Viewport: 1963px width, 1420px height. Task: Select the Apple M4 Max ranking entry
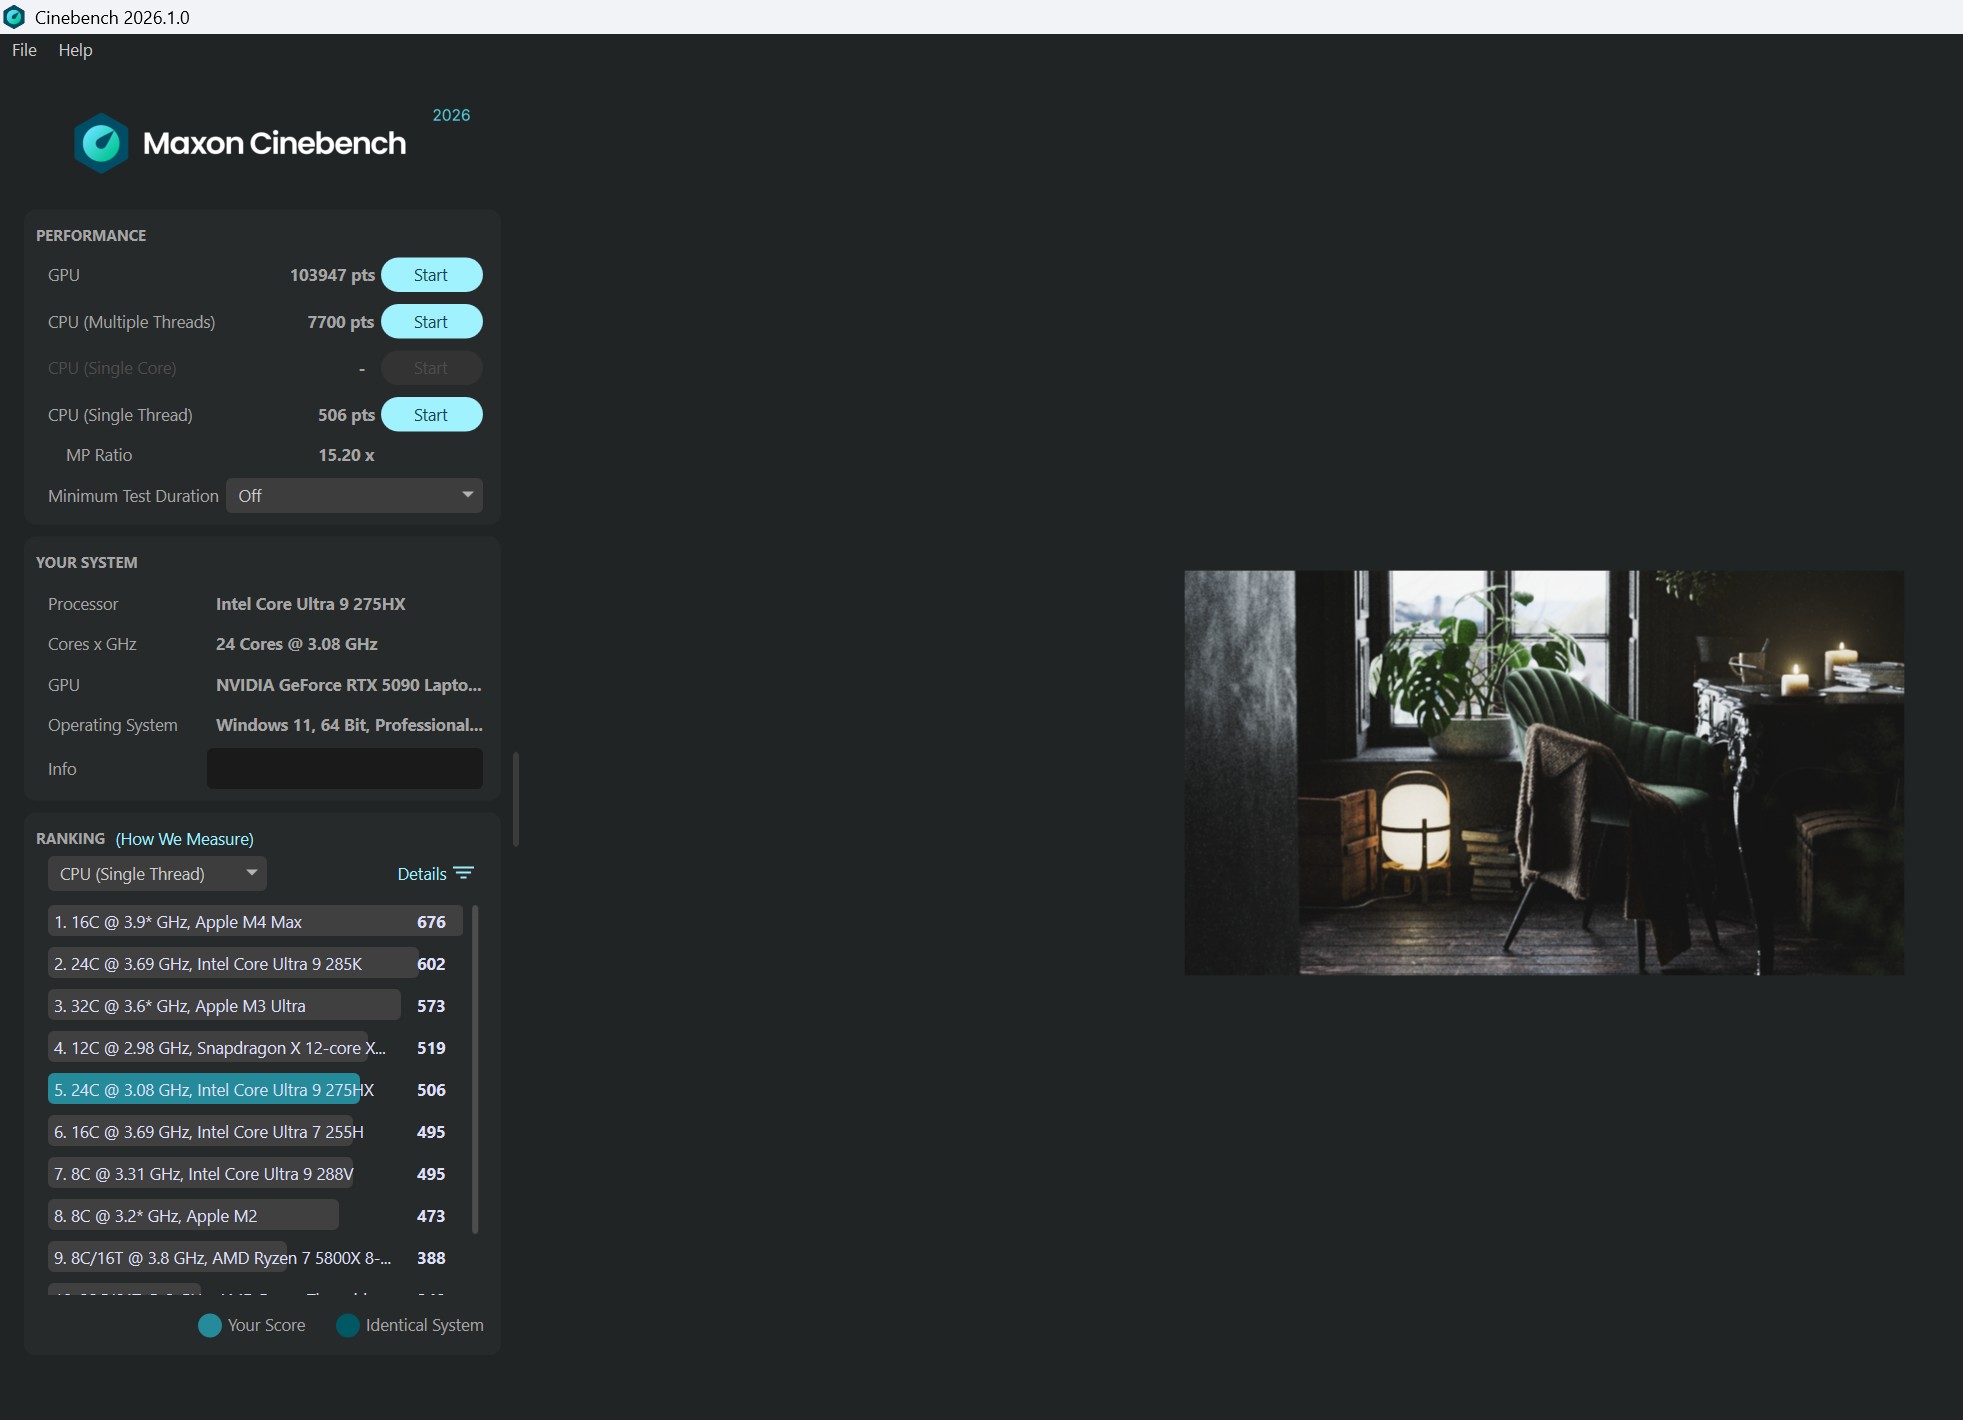[x=255, y=922]
